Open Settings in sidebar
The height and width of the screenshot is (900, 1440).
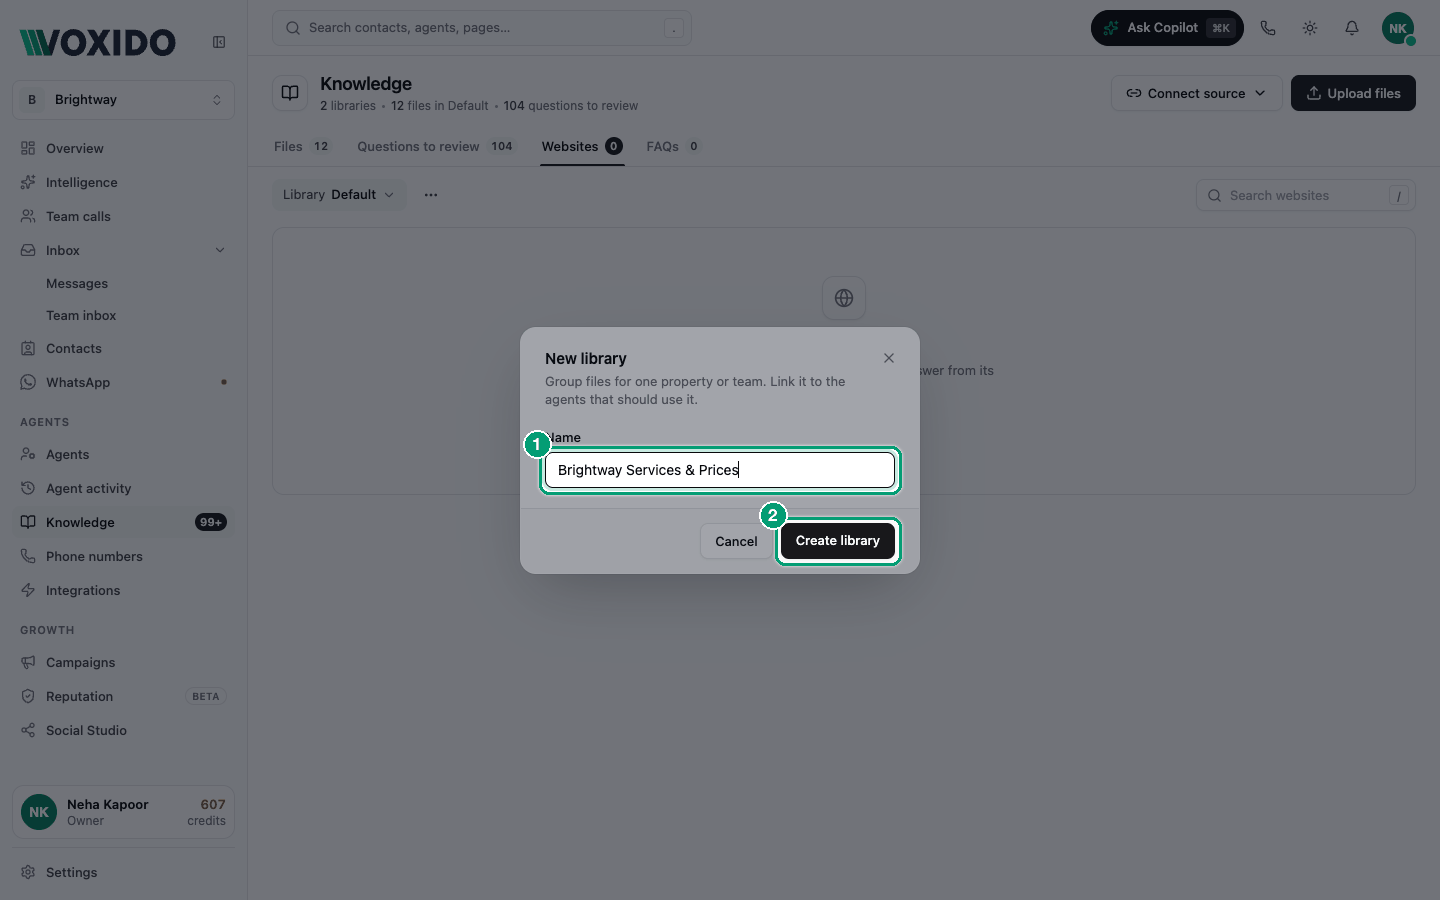(123, 872)
